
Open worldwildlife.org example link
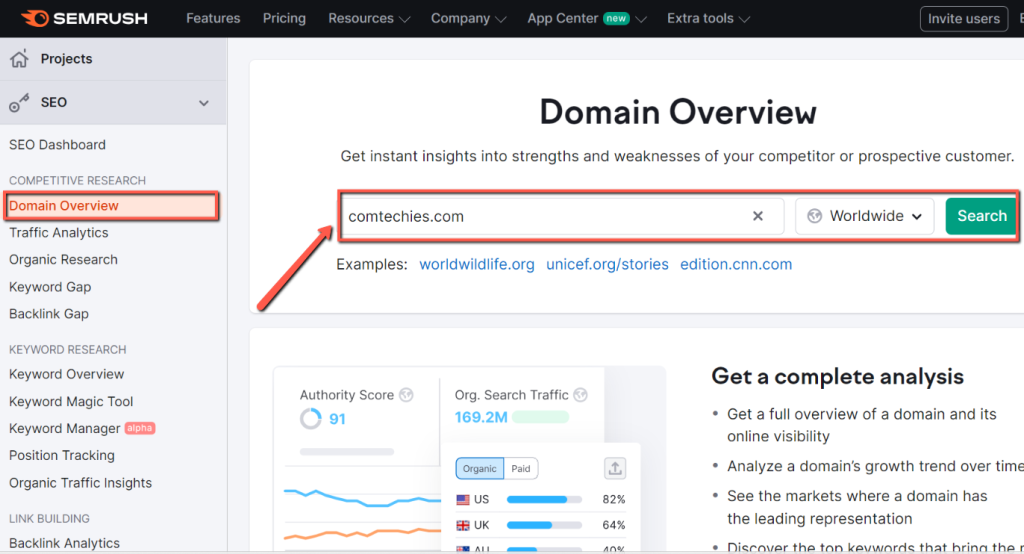click(477, 265)
